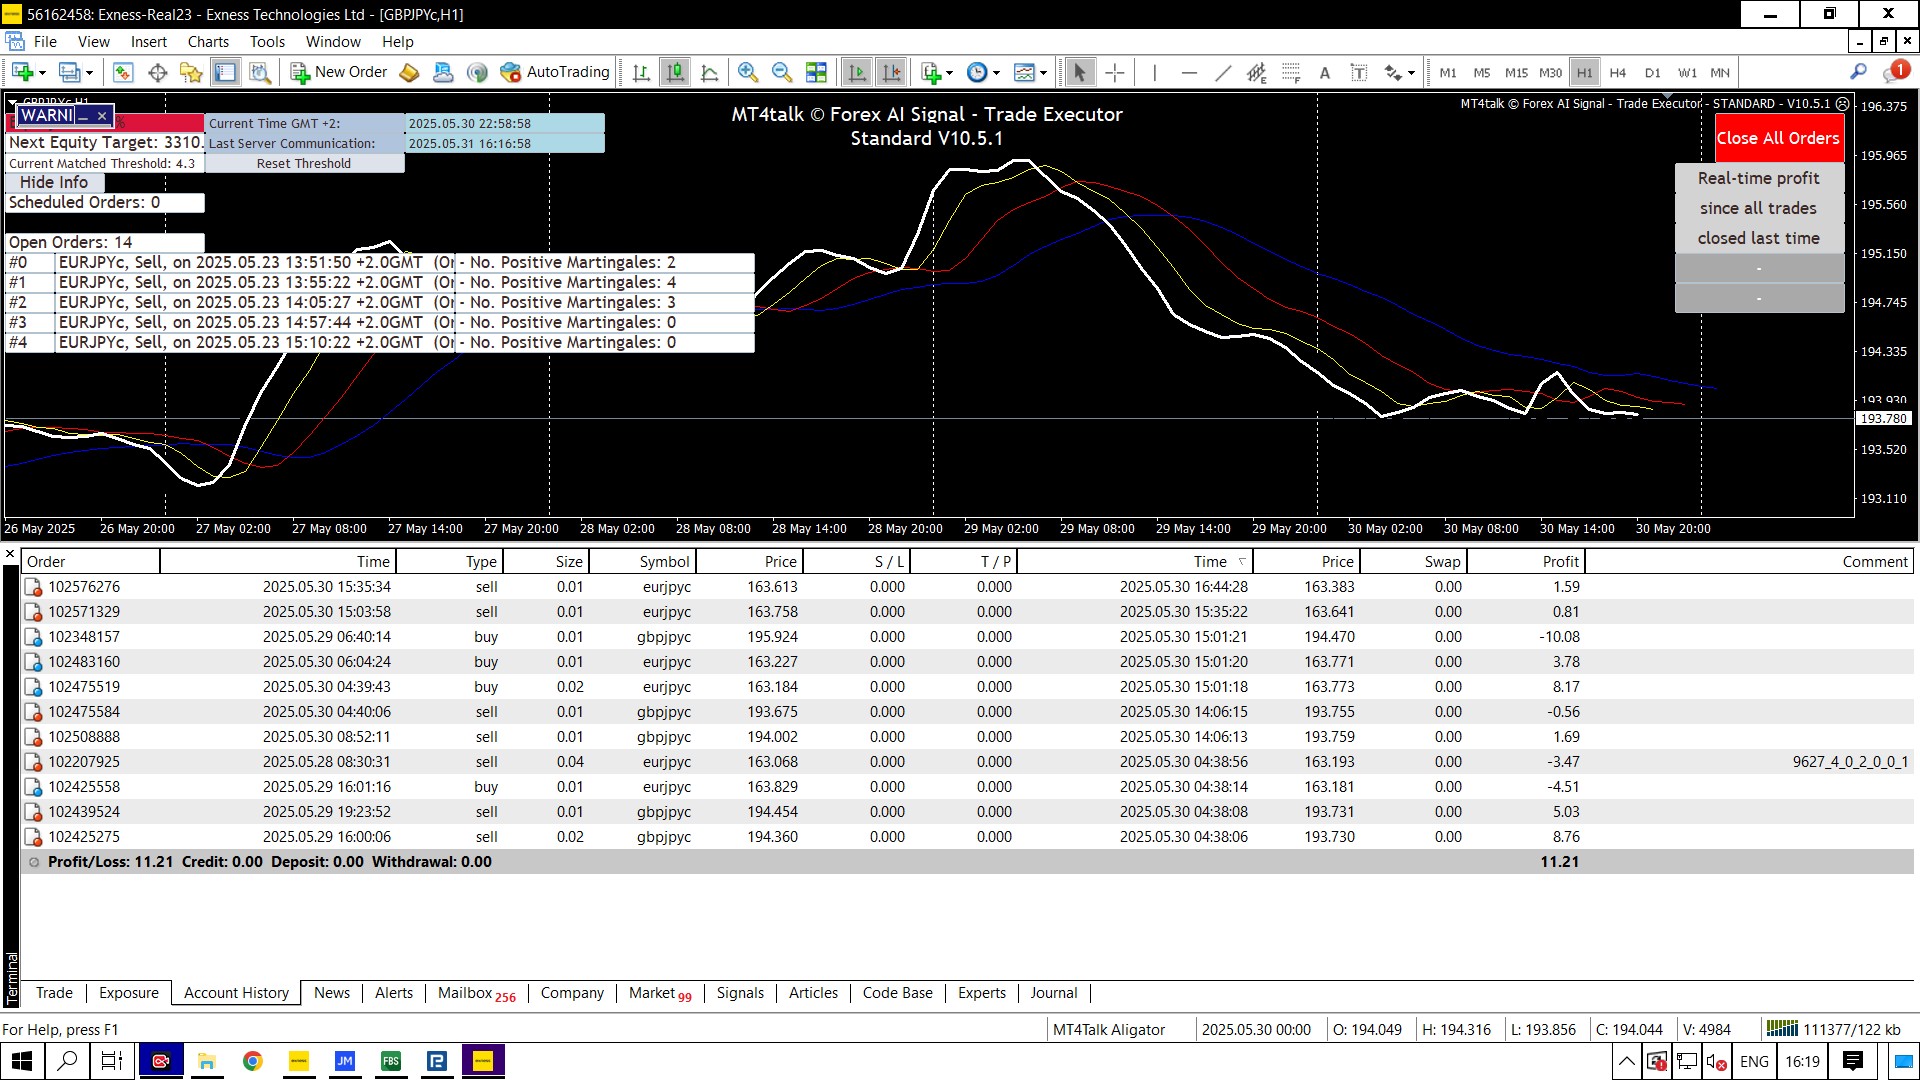Open the Periodicity clock dropdown arrow

click(996, 73)
